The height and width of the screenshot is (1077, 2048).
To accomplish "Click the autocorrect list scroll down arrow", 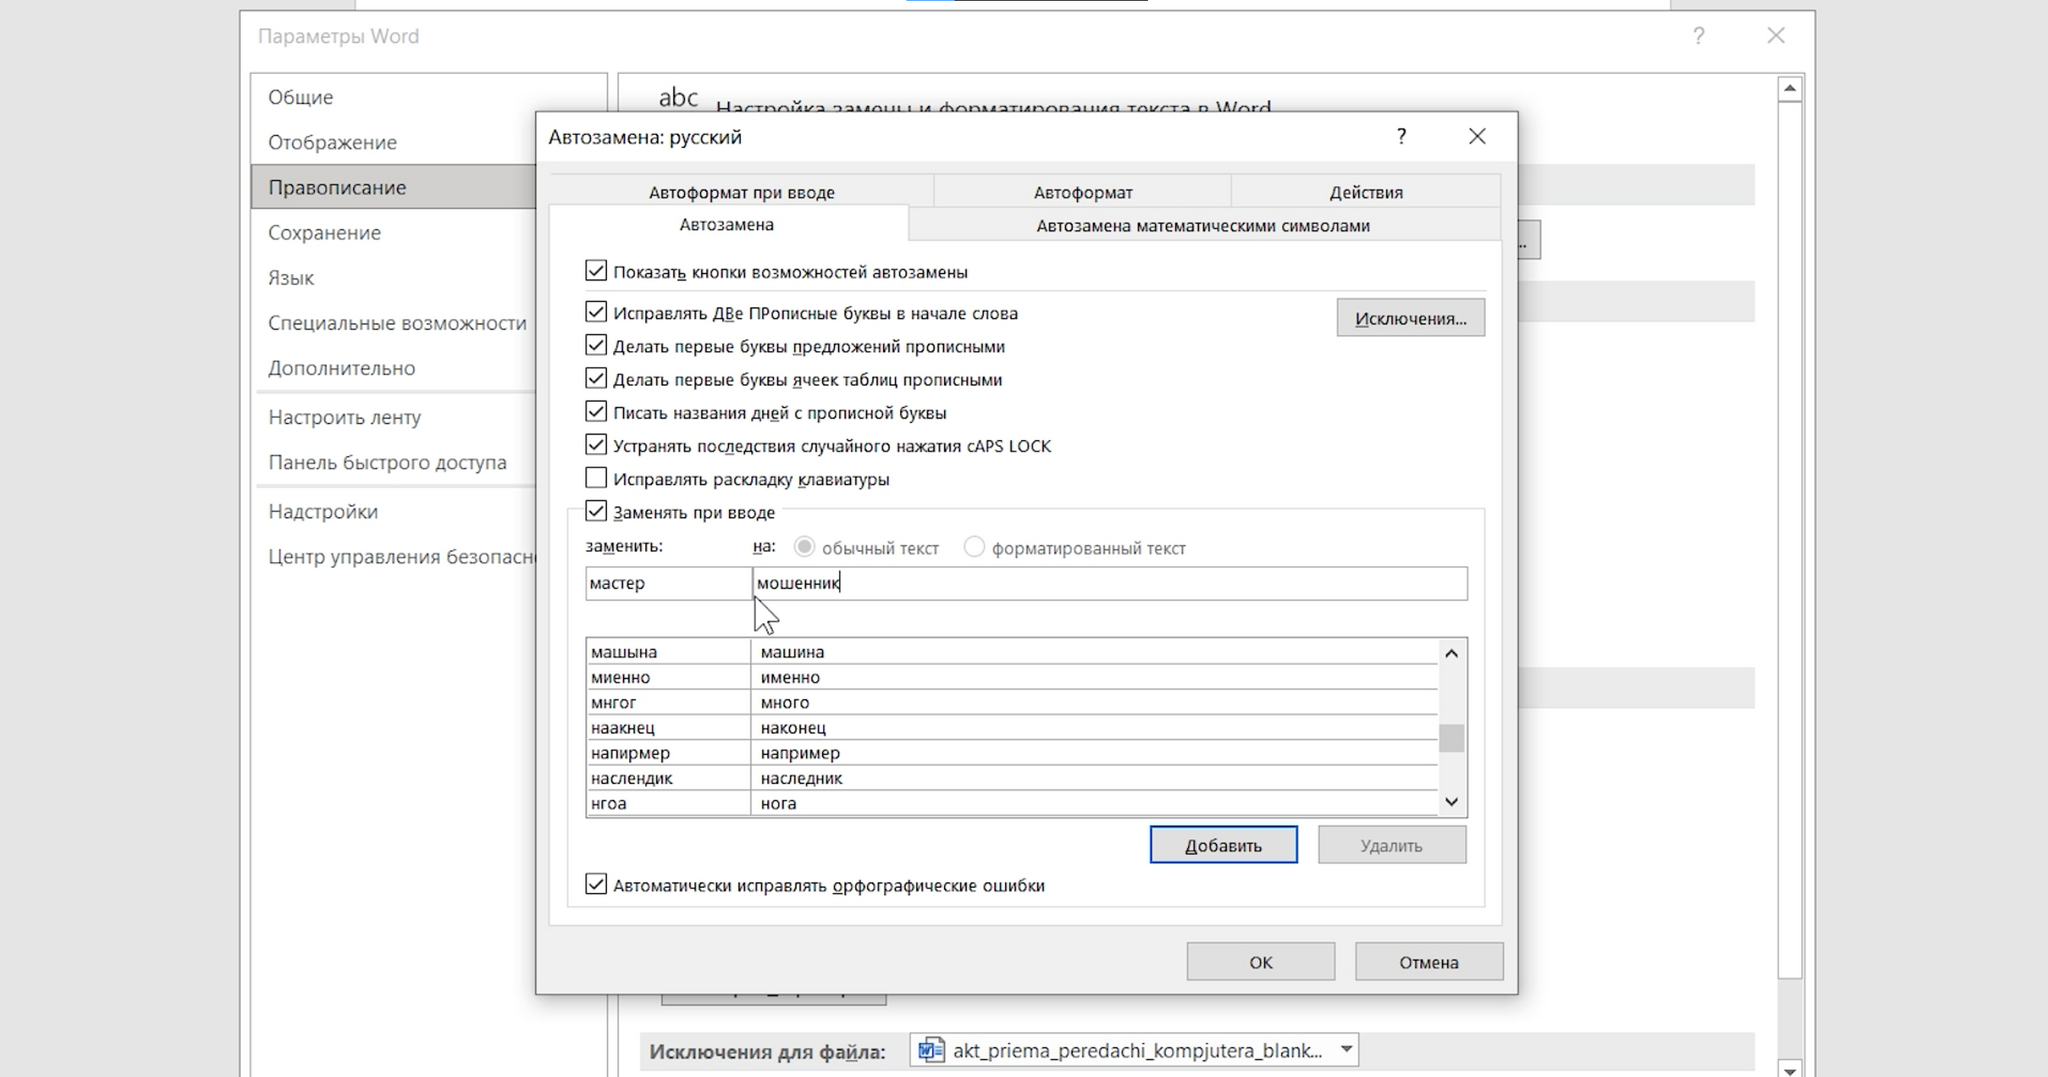I will pos(1452,801).
